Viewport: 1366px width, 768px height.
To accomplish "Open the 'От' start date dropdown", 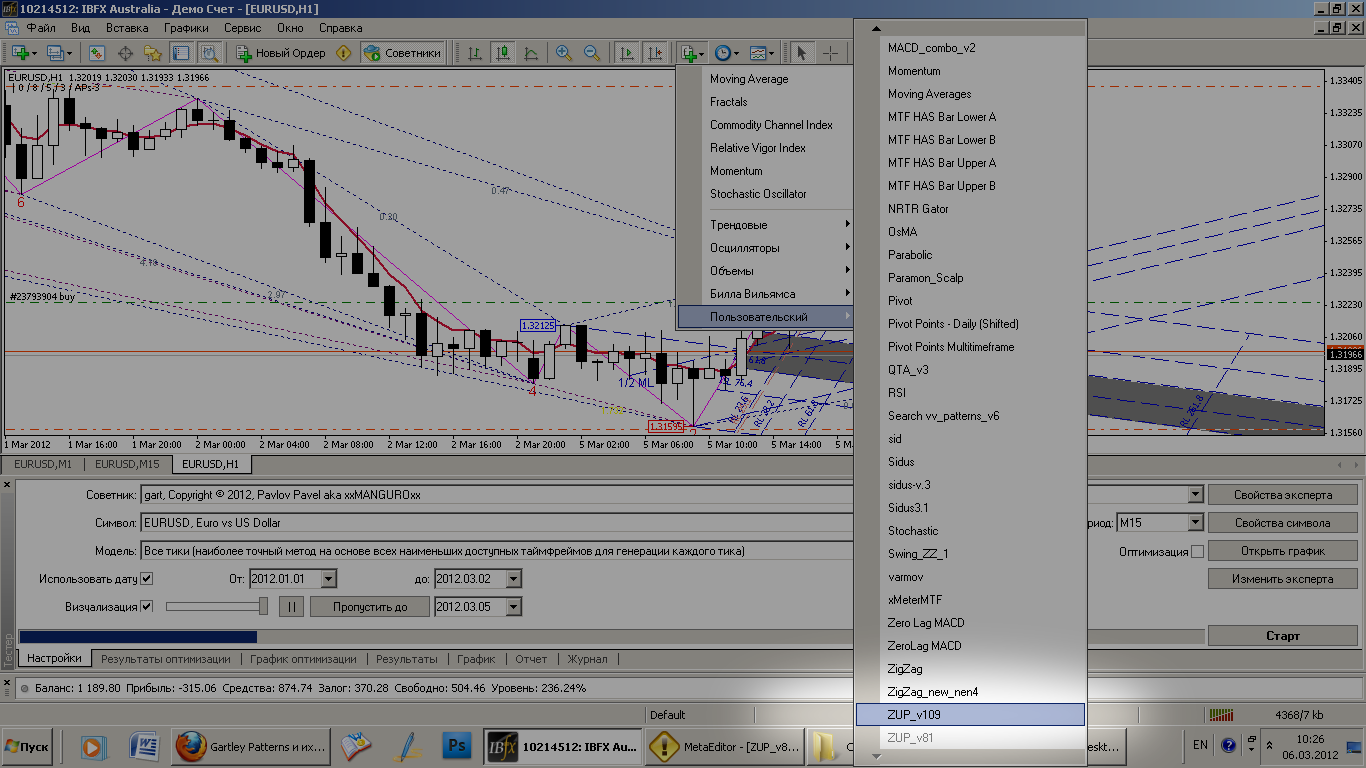I will (x=328, y=579).
